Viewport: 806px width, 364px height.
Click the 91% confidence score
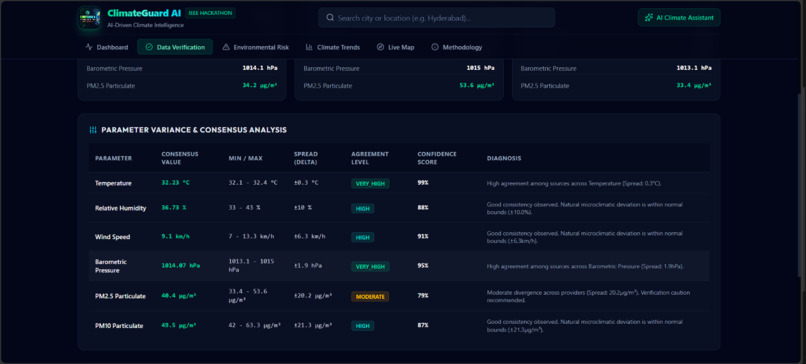coord(423,236)
